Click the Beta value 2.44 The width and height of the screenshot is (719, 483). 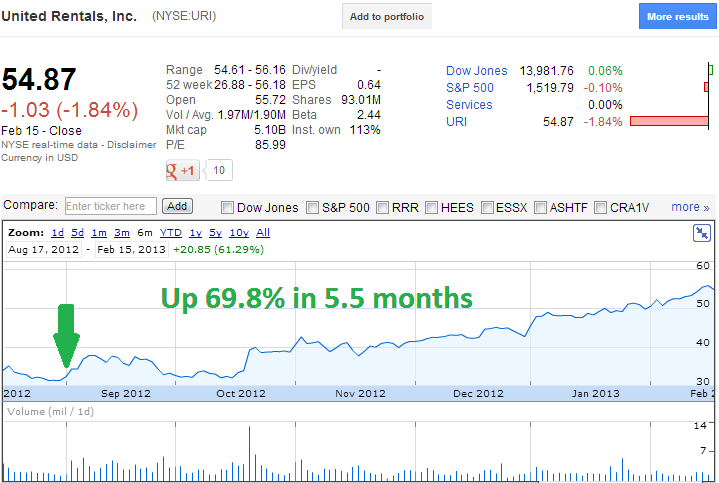[x=369, y=115]
